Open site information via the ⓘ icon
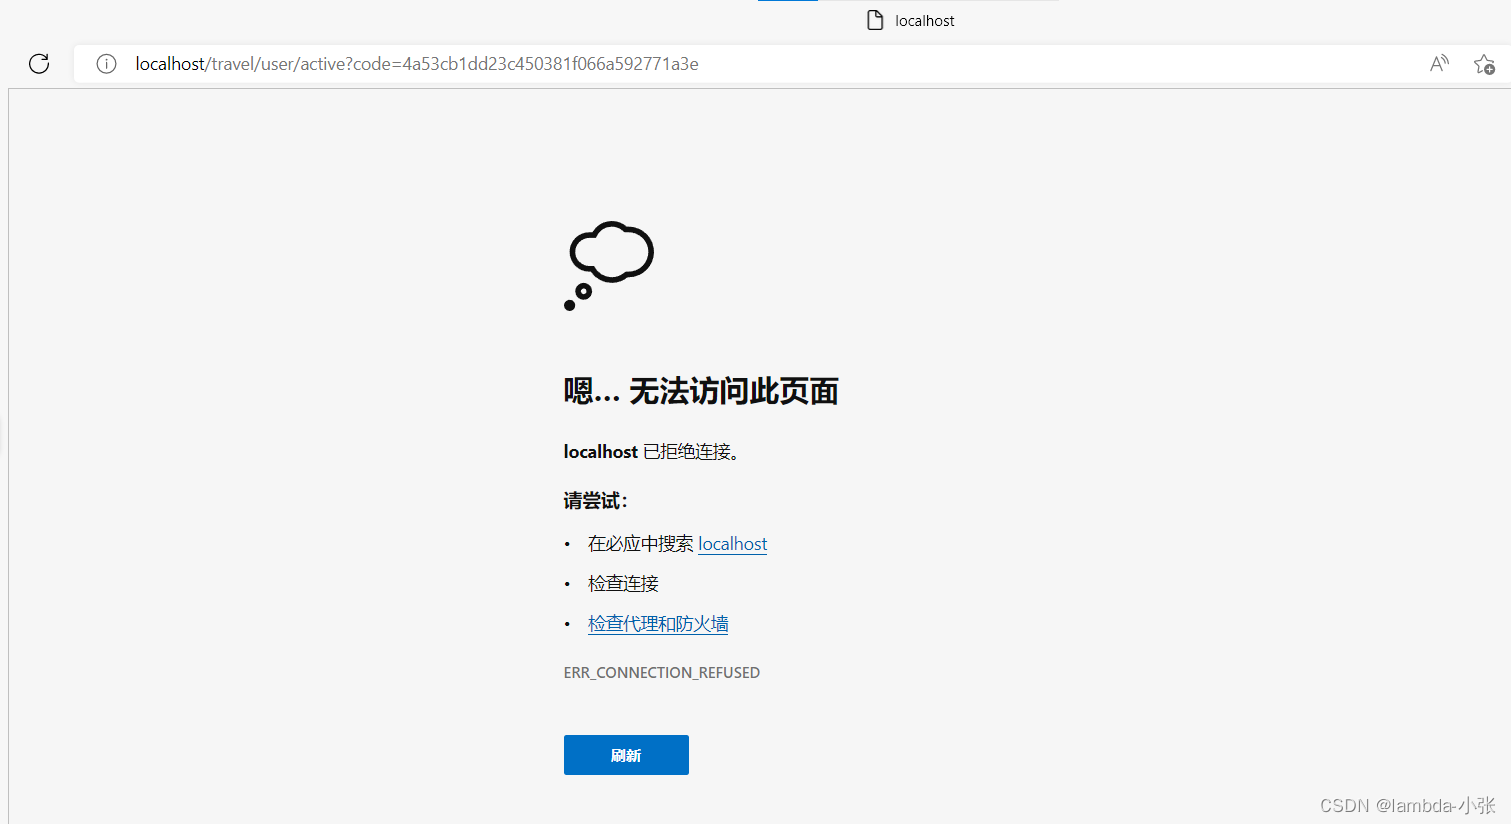Image resolution: width=1511 pixels, height=824 pixels. point(106,63)
